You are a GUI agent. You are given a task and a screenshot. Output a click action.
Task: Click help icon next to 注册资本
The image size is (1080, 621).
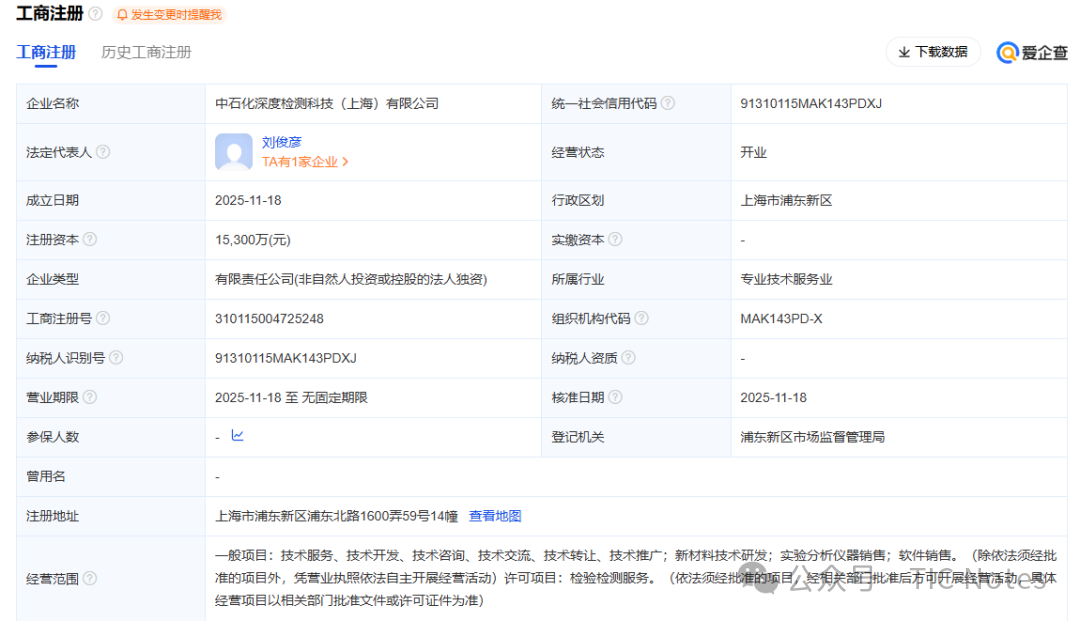coord(90,240)
